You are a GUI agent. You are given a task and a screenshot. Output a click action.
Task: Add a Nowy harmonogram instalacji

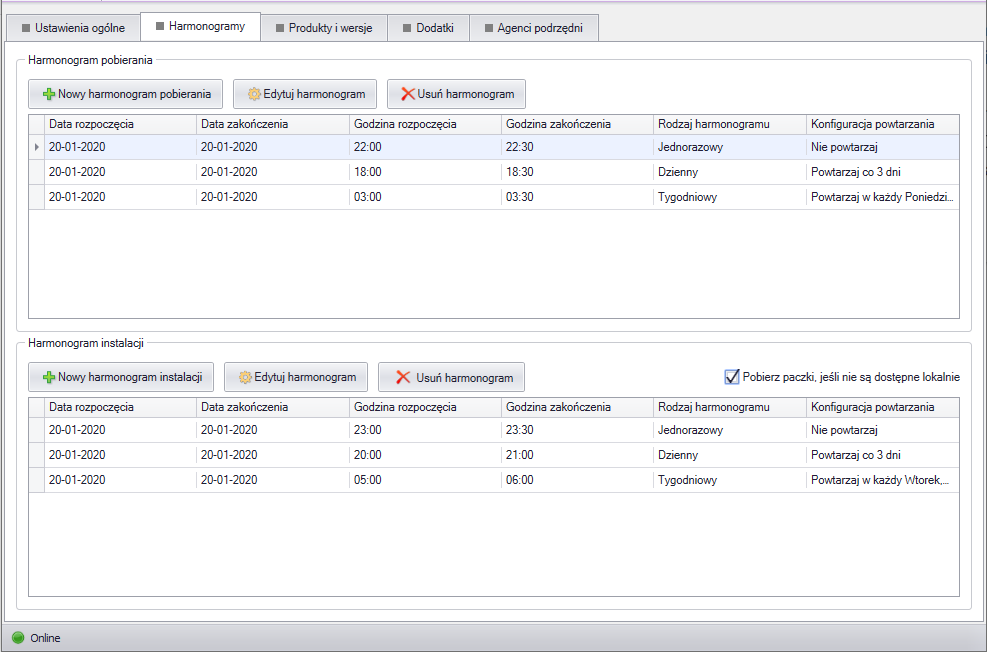click(x=121, y=378)
